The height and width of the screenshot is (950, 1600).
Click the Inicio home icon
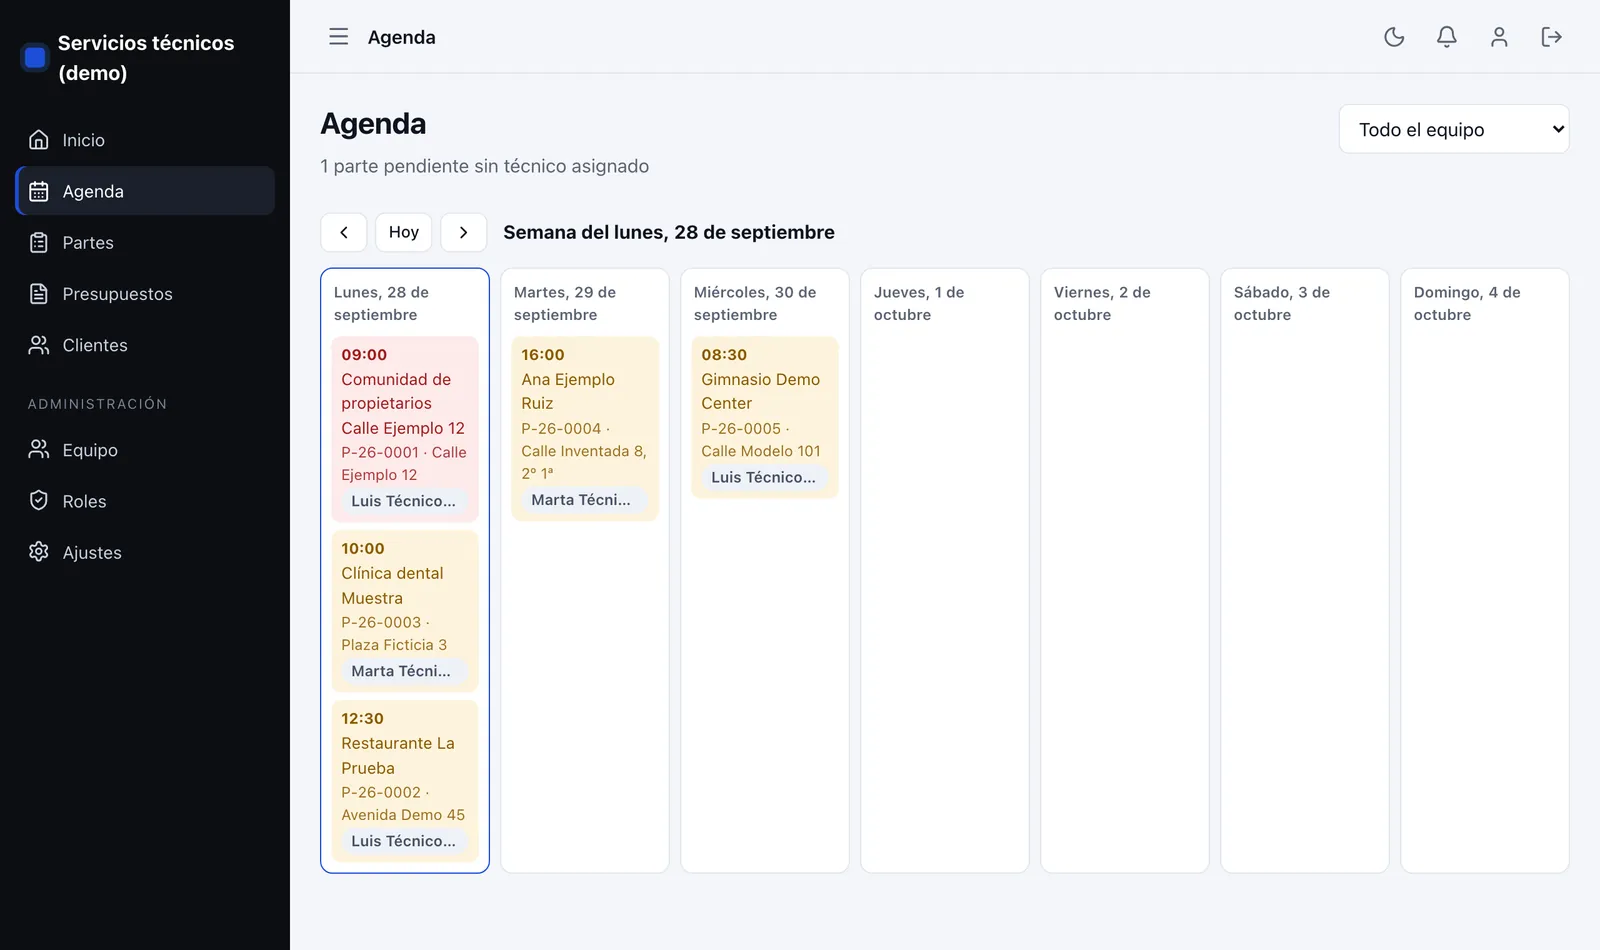(x=39, y=140)
